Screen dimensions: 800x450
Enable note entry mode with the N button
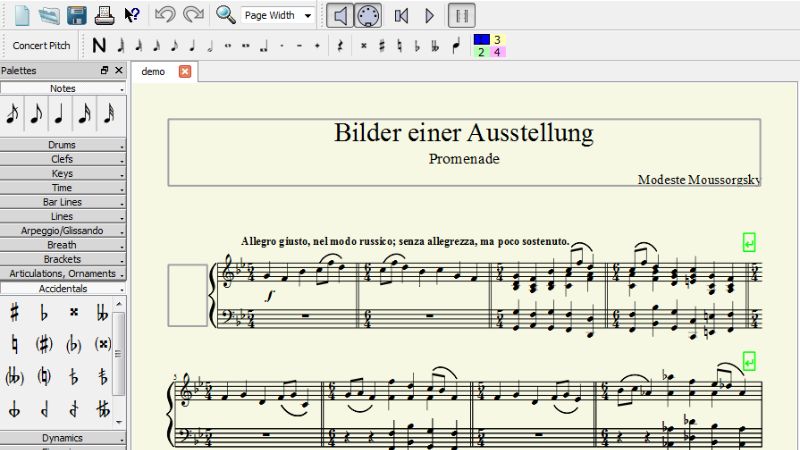(x=99, y=45)
